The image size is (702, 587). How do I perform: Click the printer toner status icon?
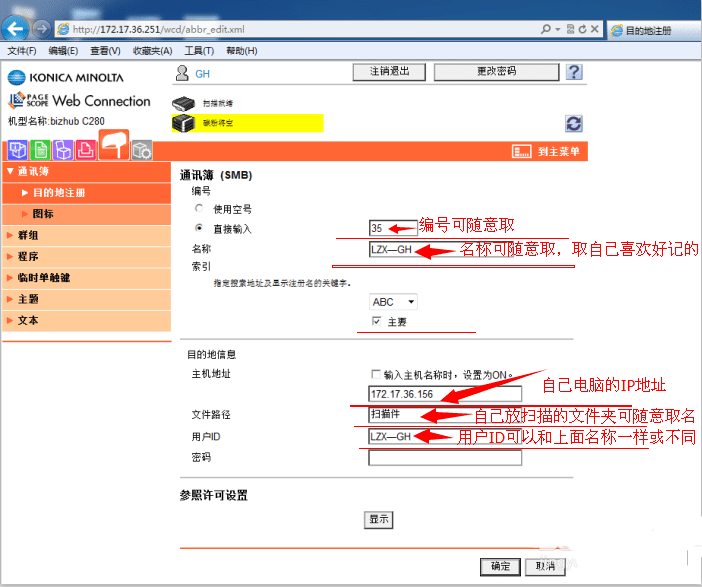(184, 123)
